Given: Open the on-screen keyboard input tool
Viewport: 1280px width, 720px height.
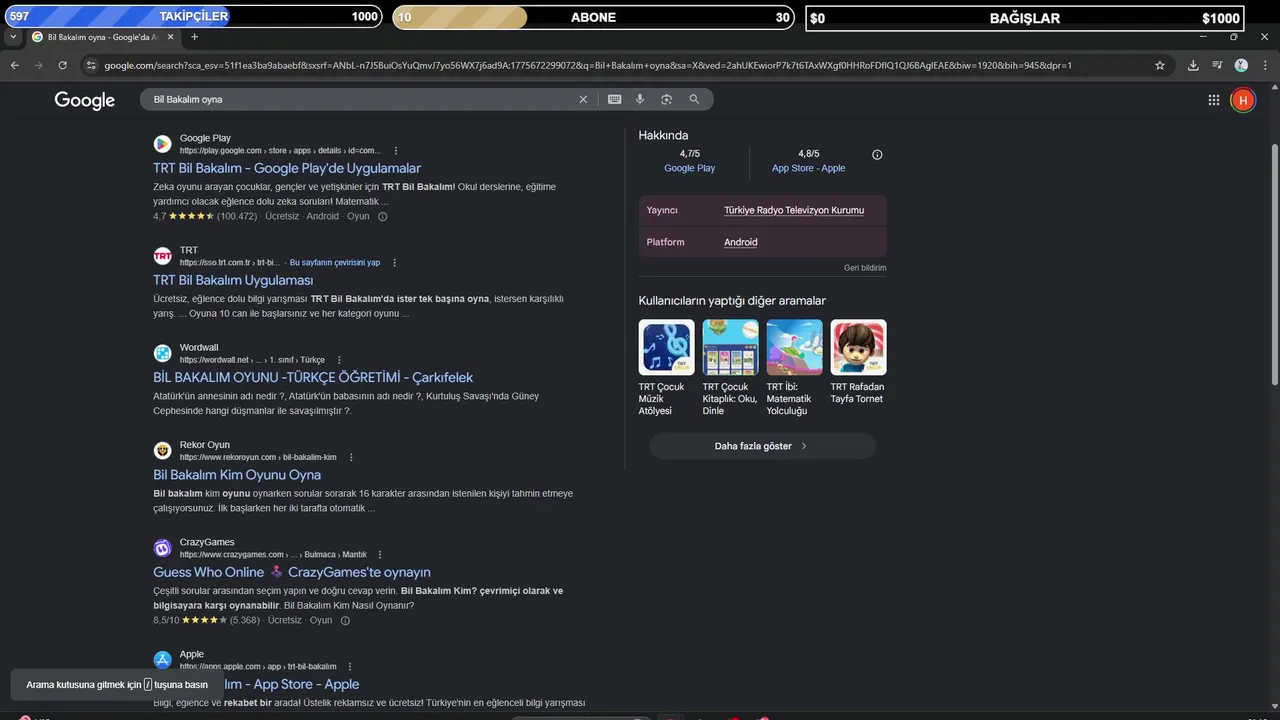Looking at the screenshot, I should click(614, 99).
